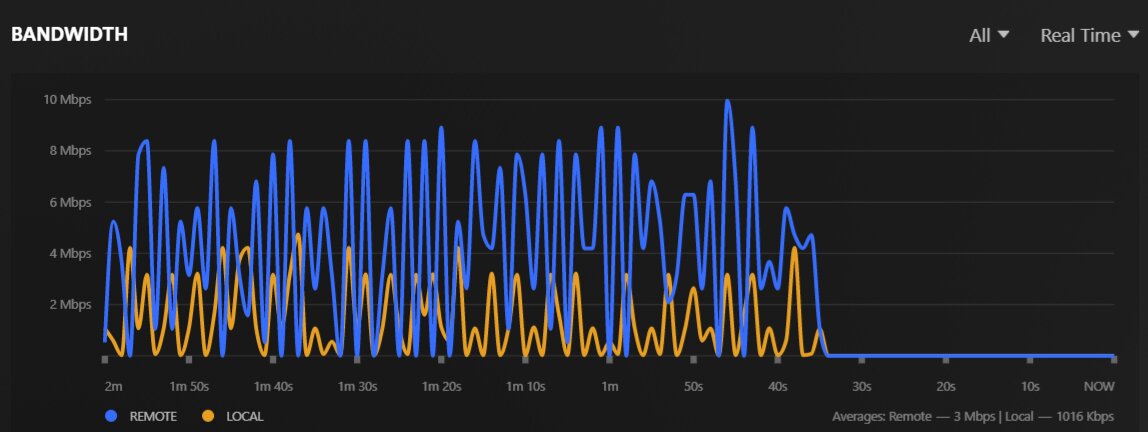Image resolution: width=1148 pixels, height=432 pixels.
Task: Toggle the LOCAL series legend
Action: coord(233,417)
